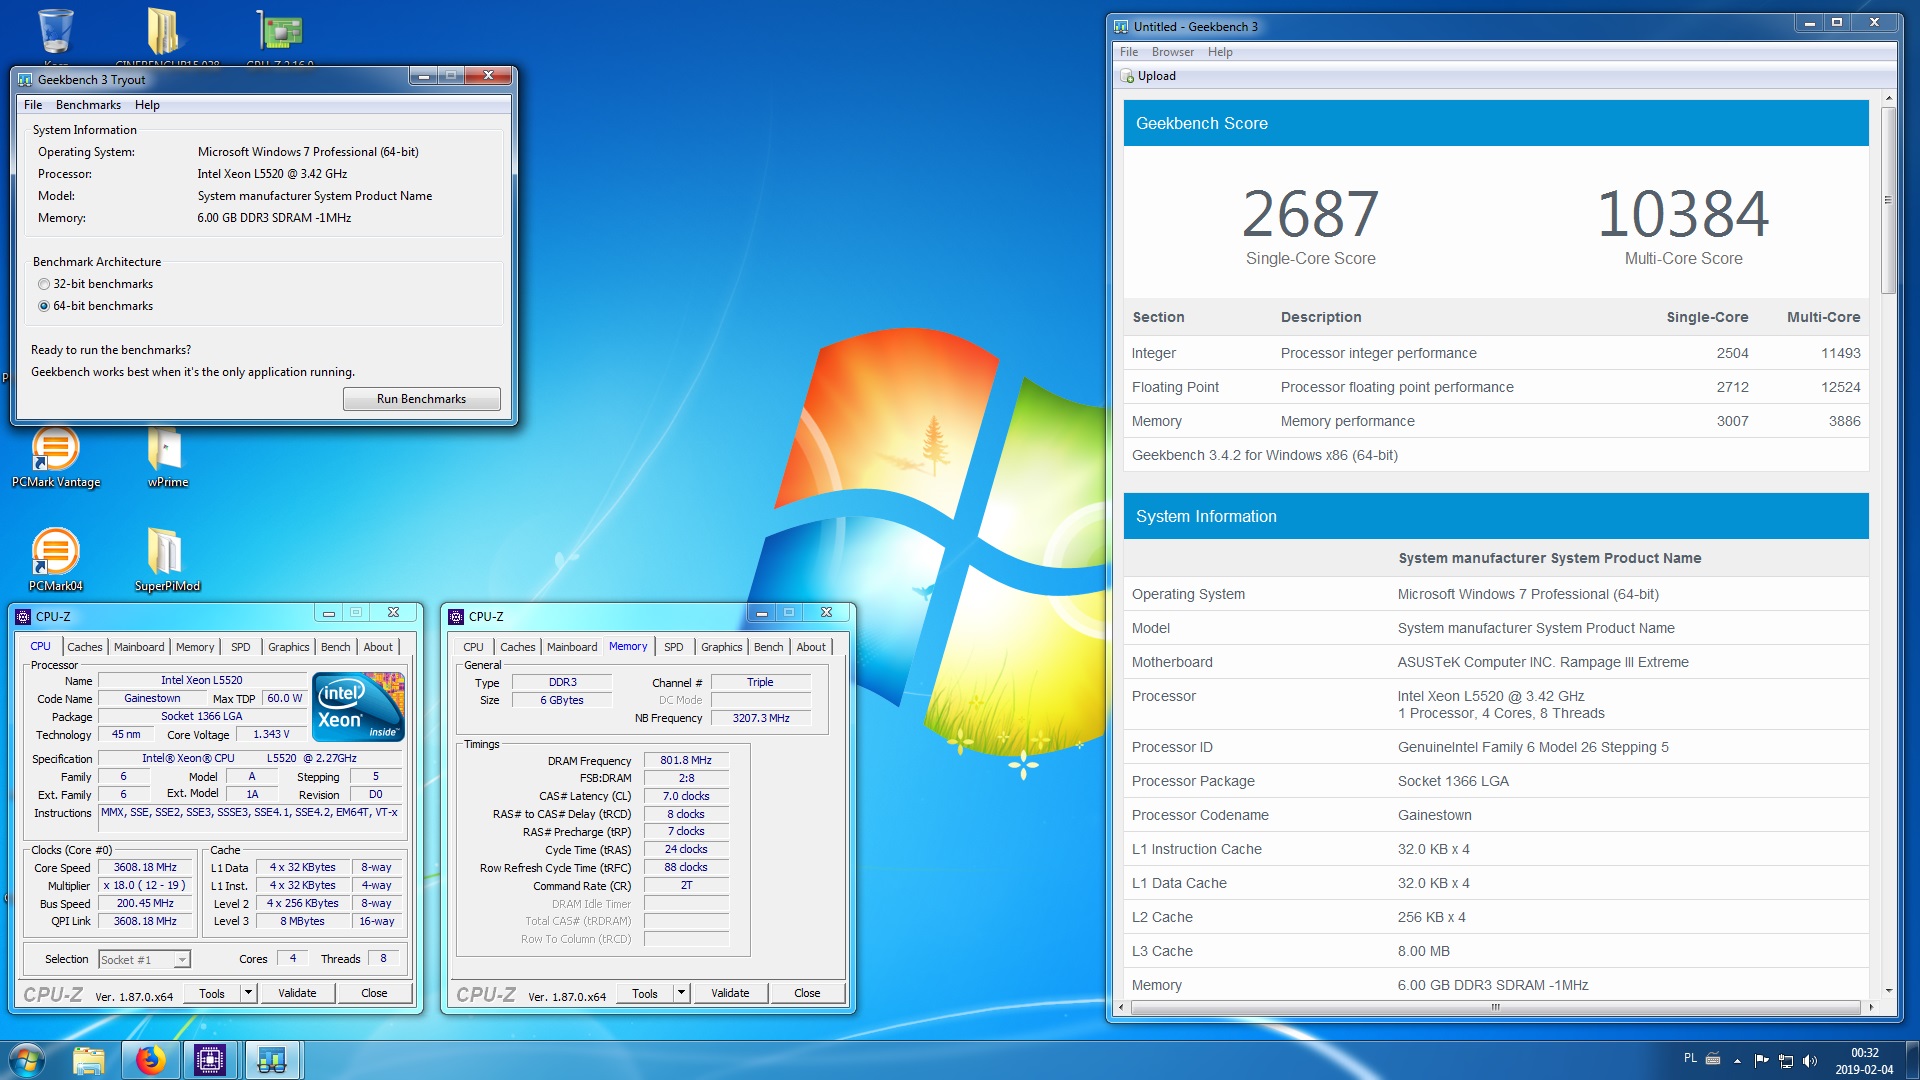
Task: Open the Socket #1 selection dropdown
Action: (145, 960)
